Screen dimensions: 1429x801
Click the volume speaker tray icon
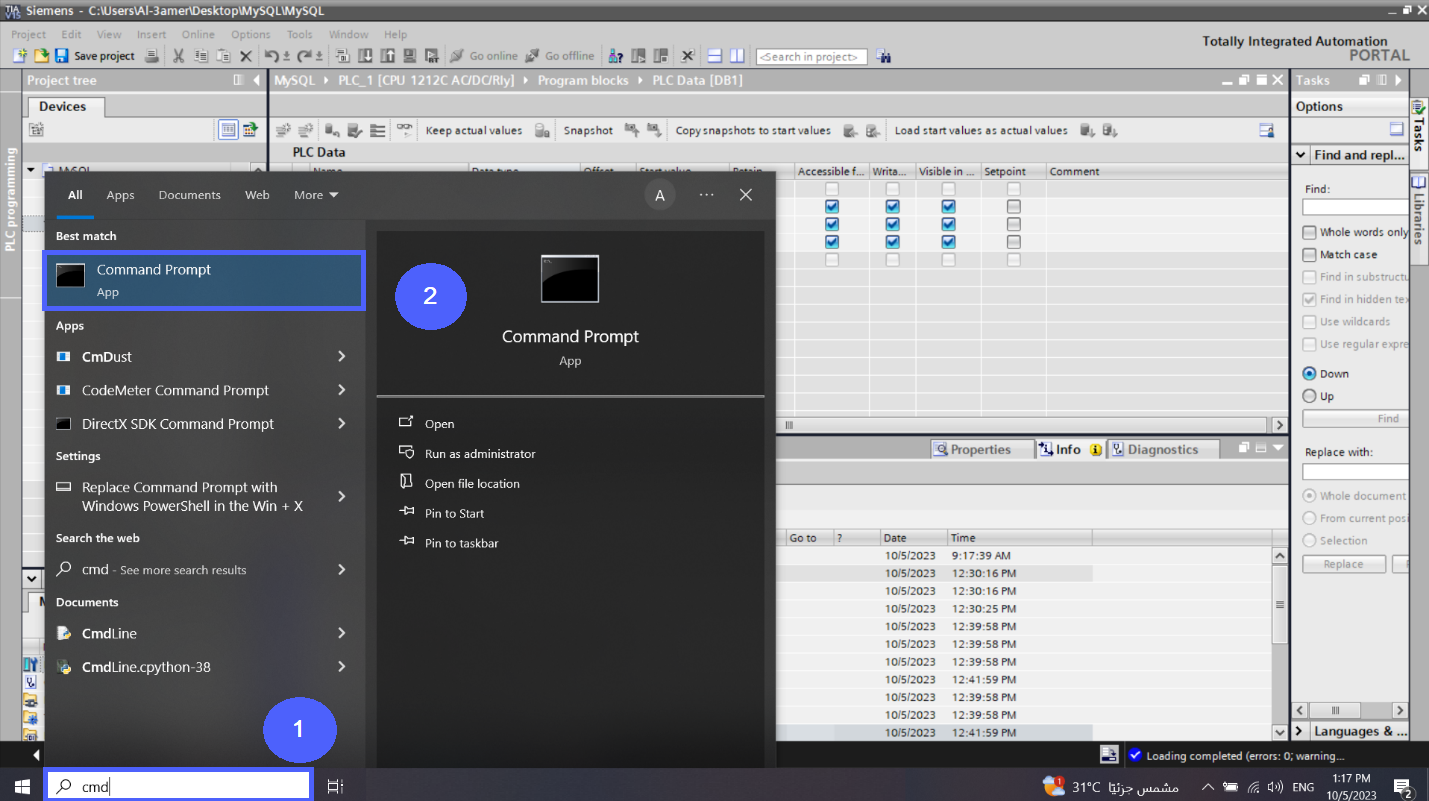[1277, 787]
